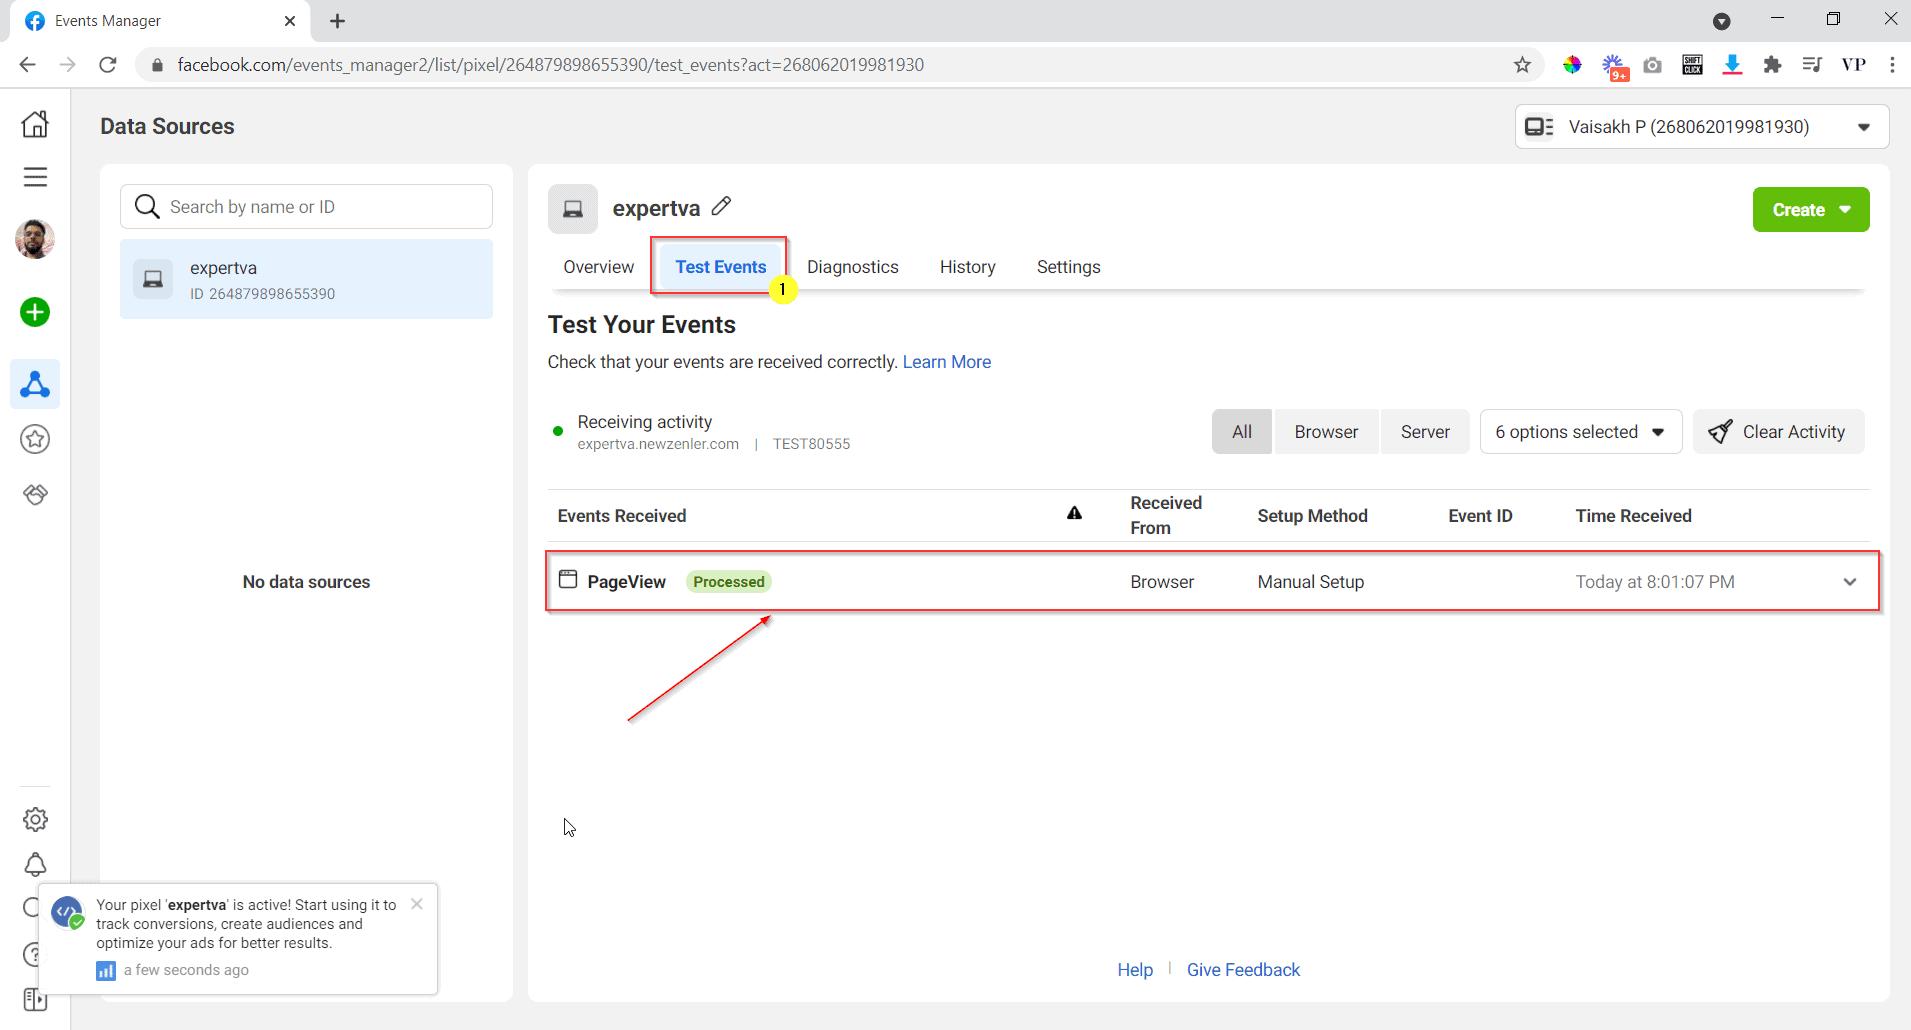This screenshot has height=1030, width=1911.
Task: Open the Vaisakh P account dropdown
Action: (x=1700, y=126)
